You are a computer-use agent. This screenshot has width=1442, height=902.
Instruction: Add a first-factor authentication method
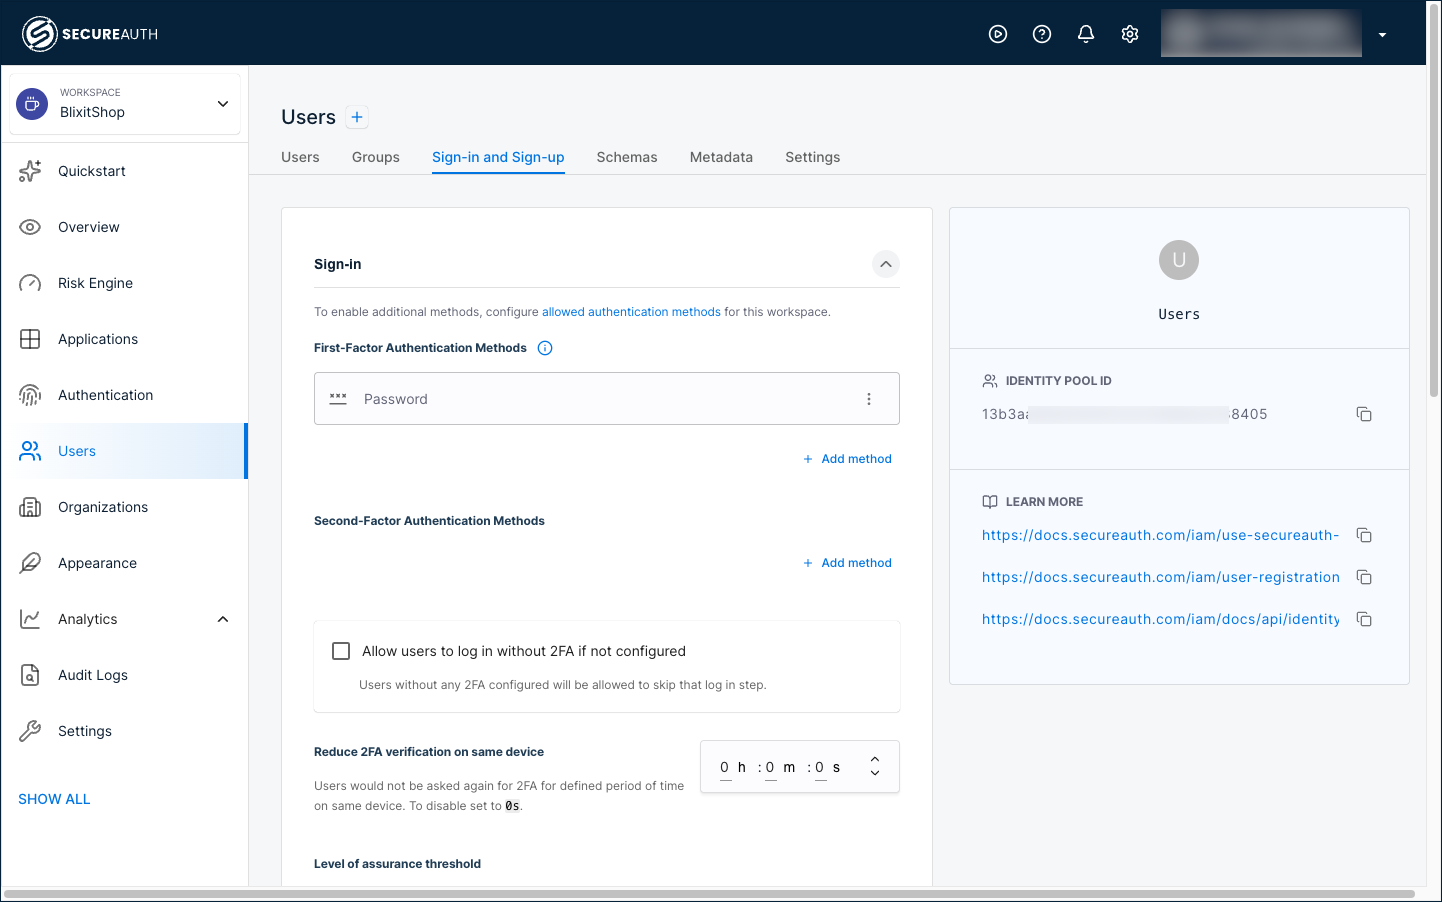[848, 459]
